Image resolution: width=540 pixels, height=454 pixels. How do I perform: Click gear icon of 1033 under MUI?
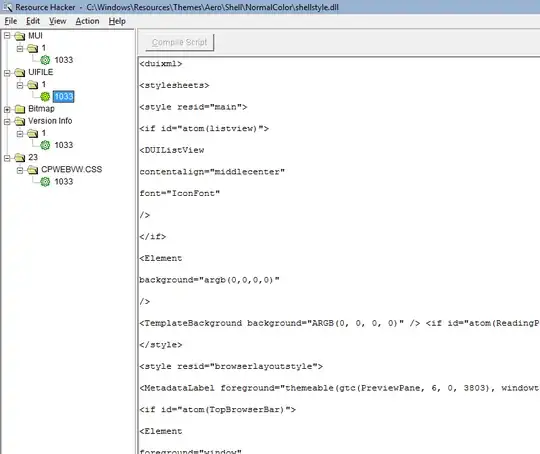pyautogui.click(x=45, y=60)
